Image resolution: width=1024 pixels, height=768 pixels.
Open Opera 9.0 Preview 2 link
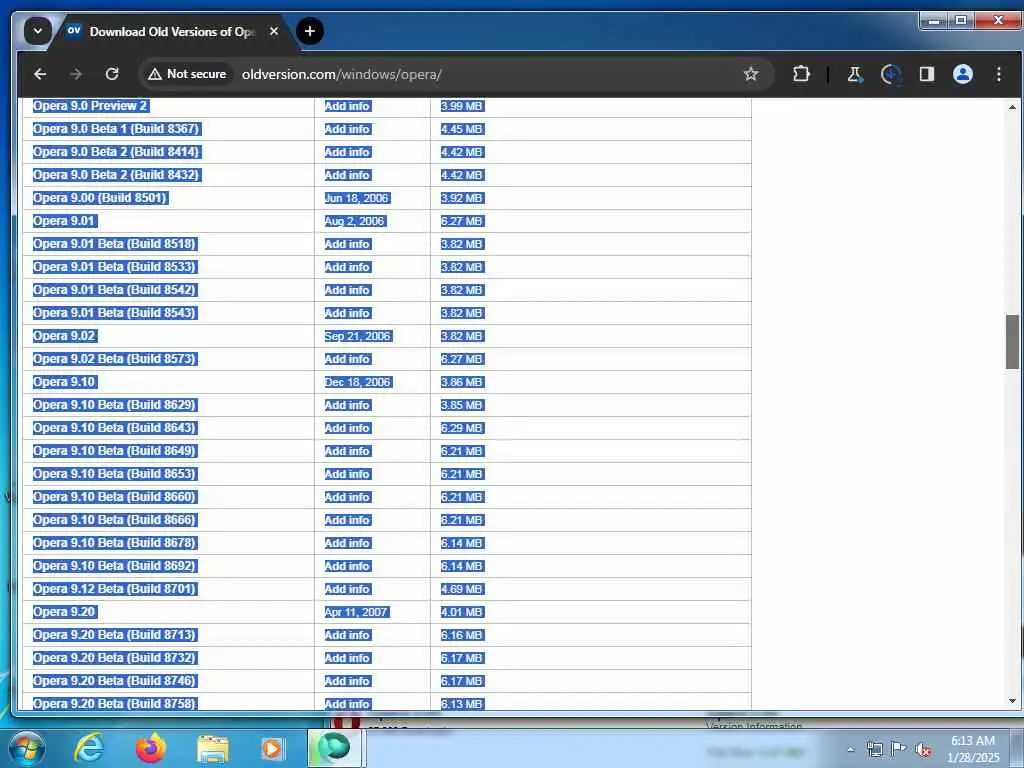tap(91, 106)
